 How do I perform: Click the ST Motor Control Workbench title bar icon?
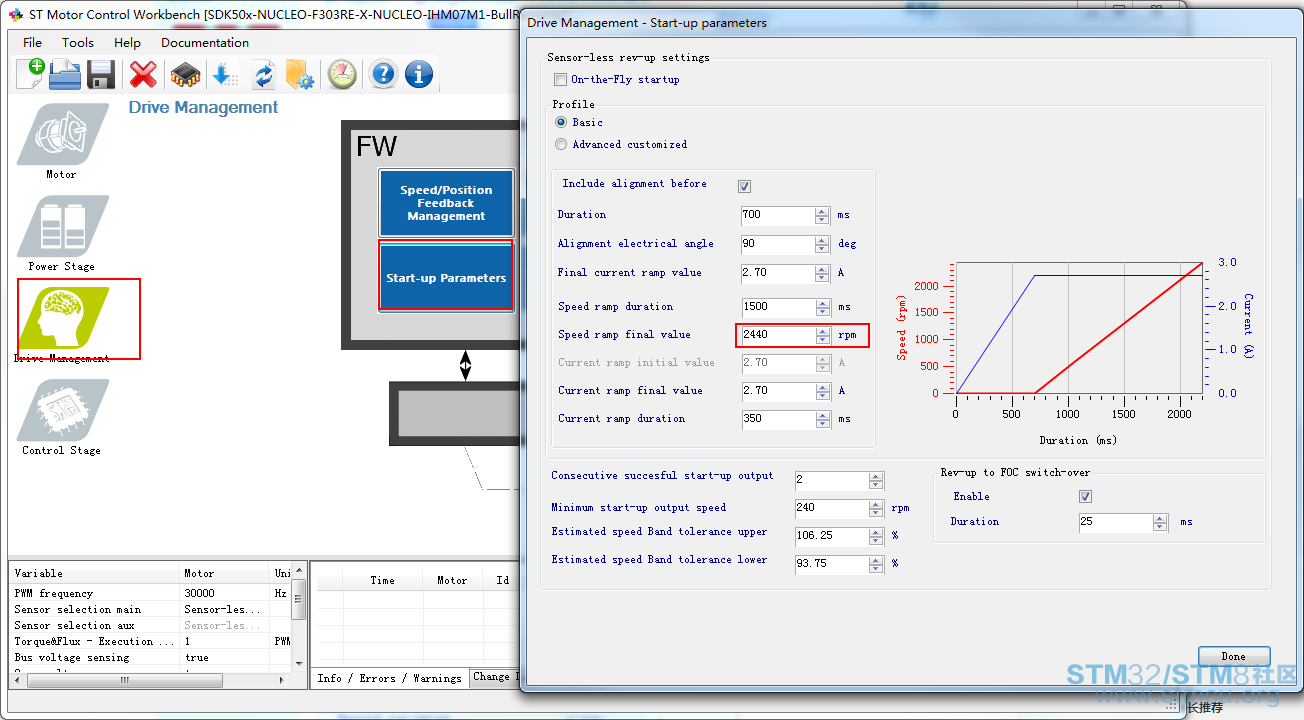point(15,15)
